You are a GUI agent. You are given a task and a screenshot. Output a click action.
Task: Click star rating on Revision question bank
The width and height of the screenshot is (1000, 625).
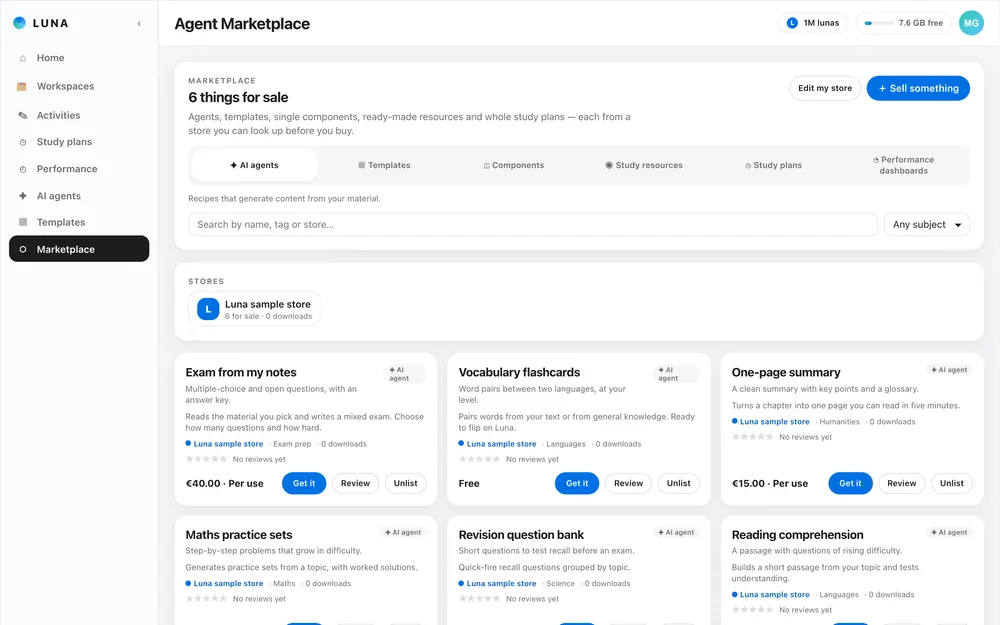(479, 599)
